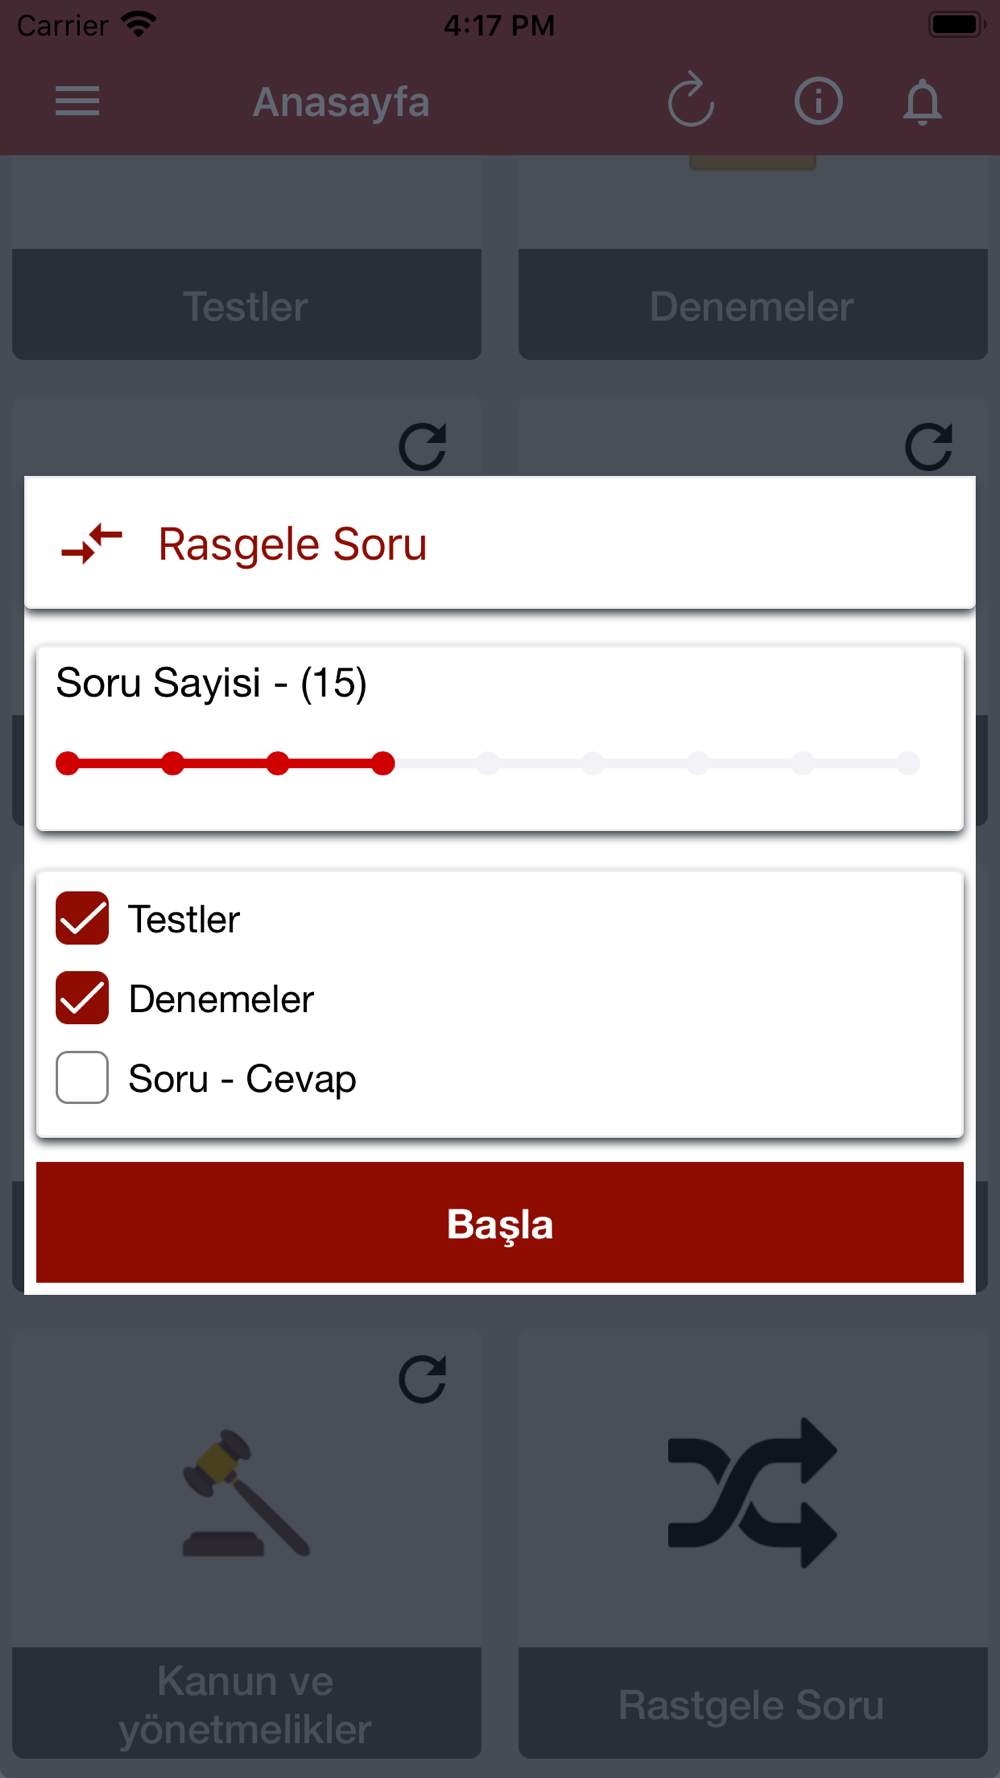Set question slider to the last dot
1000x1778 pixels.
point(908,764)
